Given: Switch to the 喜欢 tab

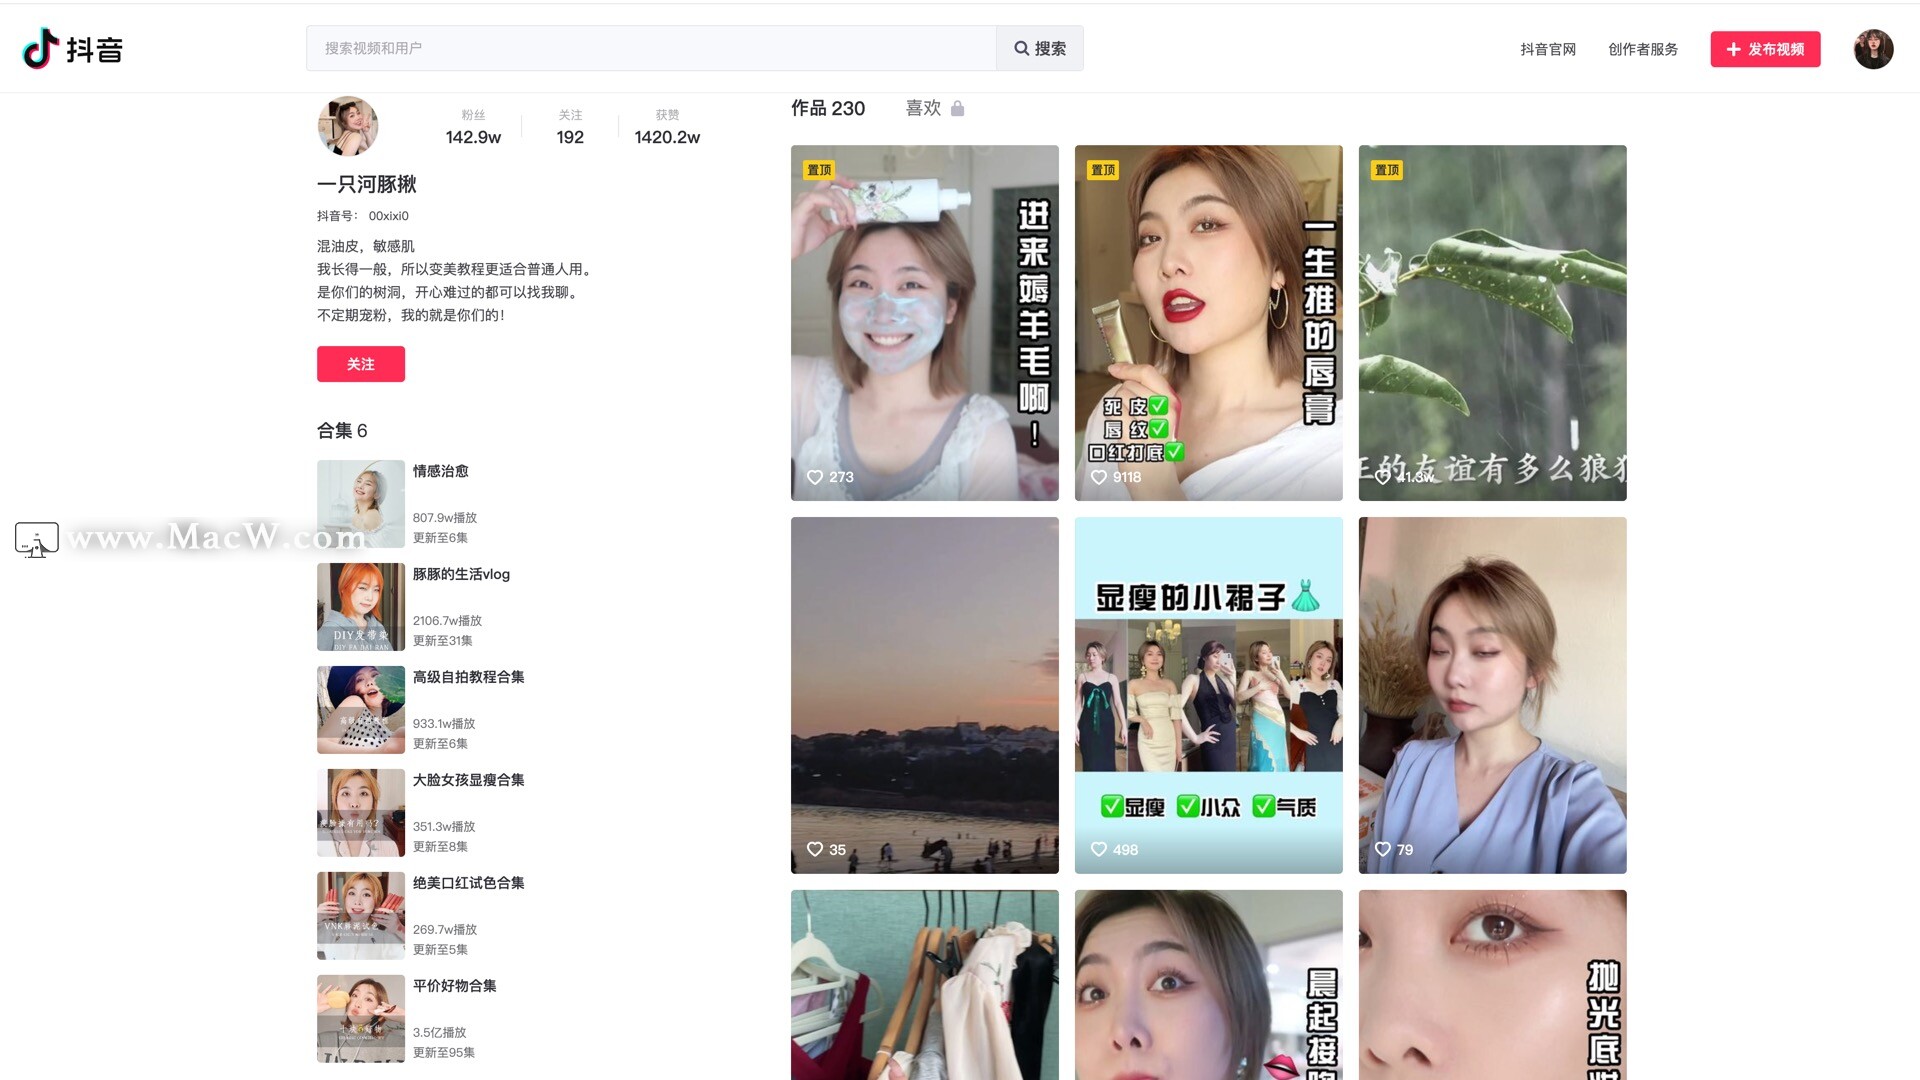Looking at the screenshot, I should click(x=922, y=108).
